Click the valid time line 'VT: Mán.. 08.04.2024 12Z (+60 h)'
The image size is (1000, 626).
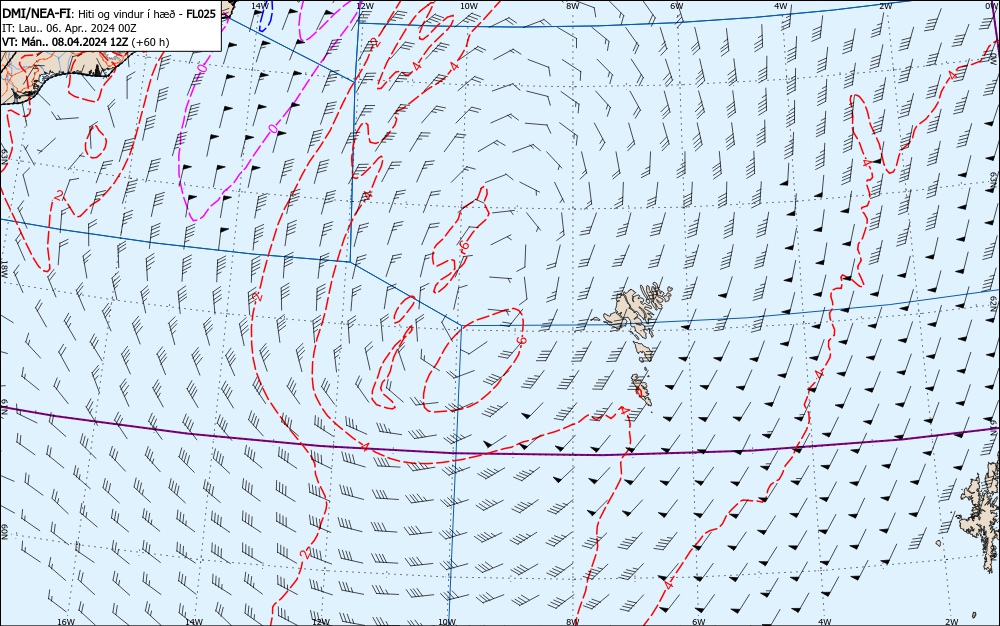coord(86,42)
